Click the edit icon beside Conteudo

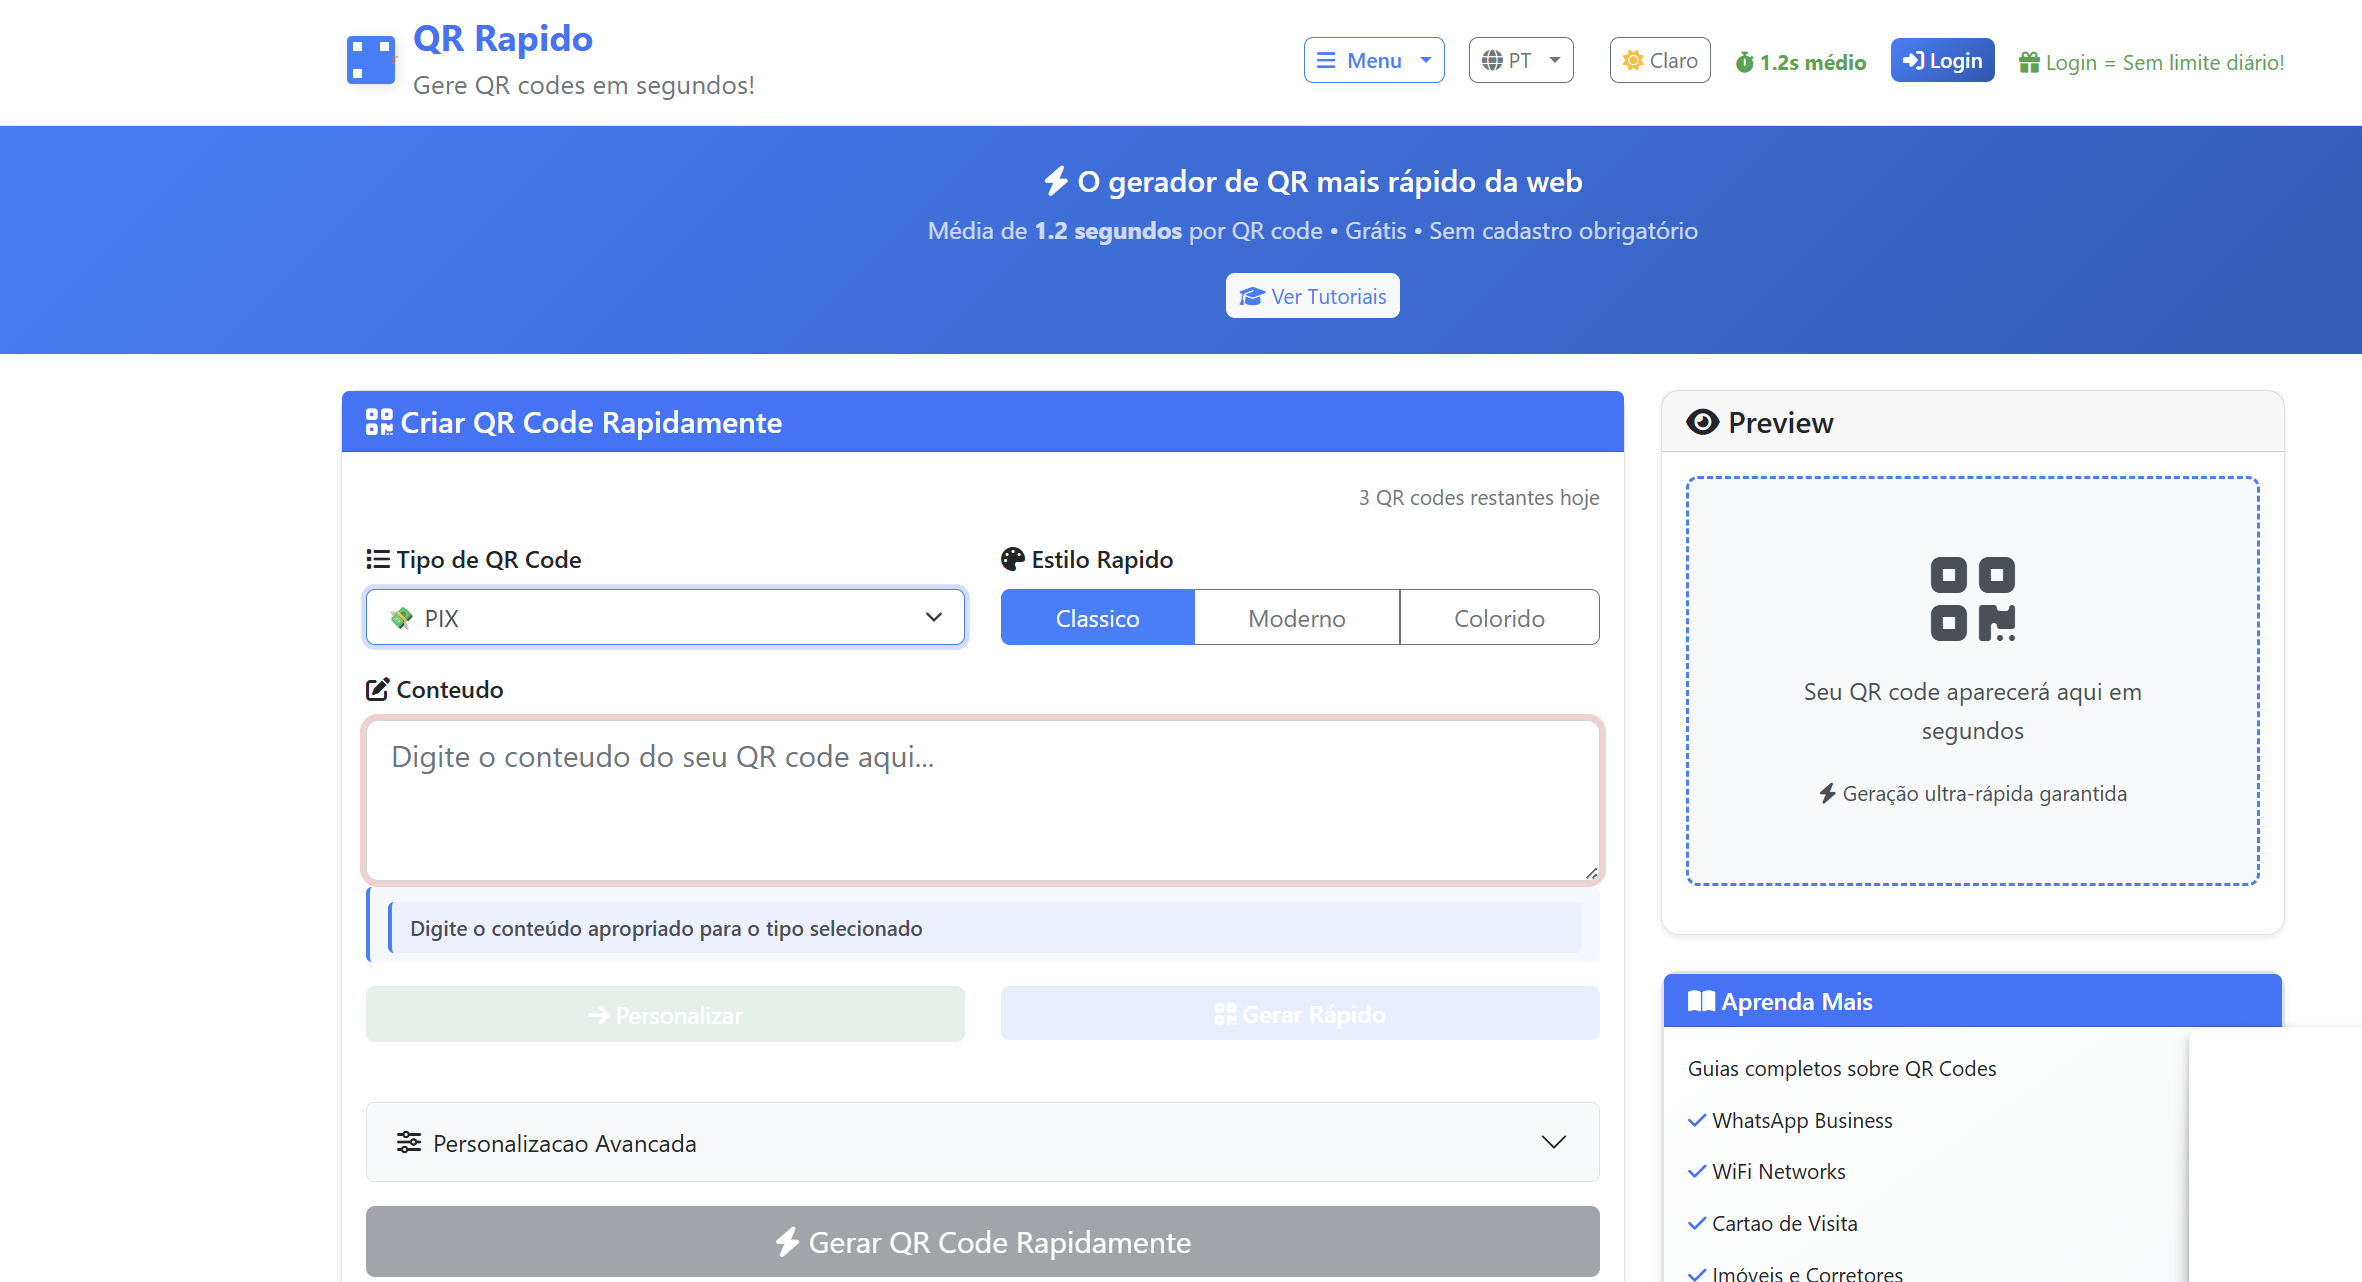tap(377, 689)
